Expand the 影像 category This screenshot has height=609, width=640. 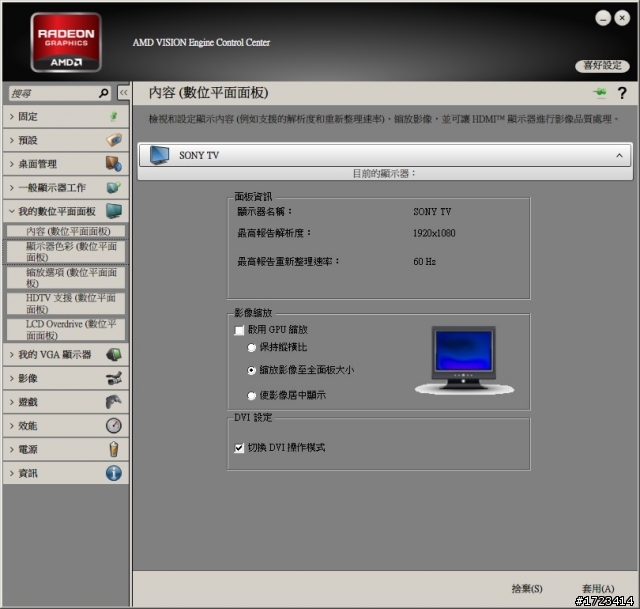tap(11, 378)
